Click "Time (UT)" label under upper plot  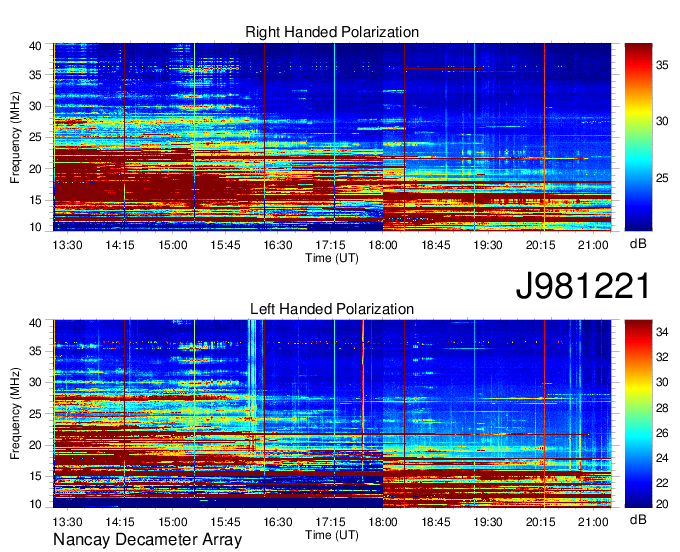(x=332, y=258)
